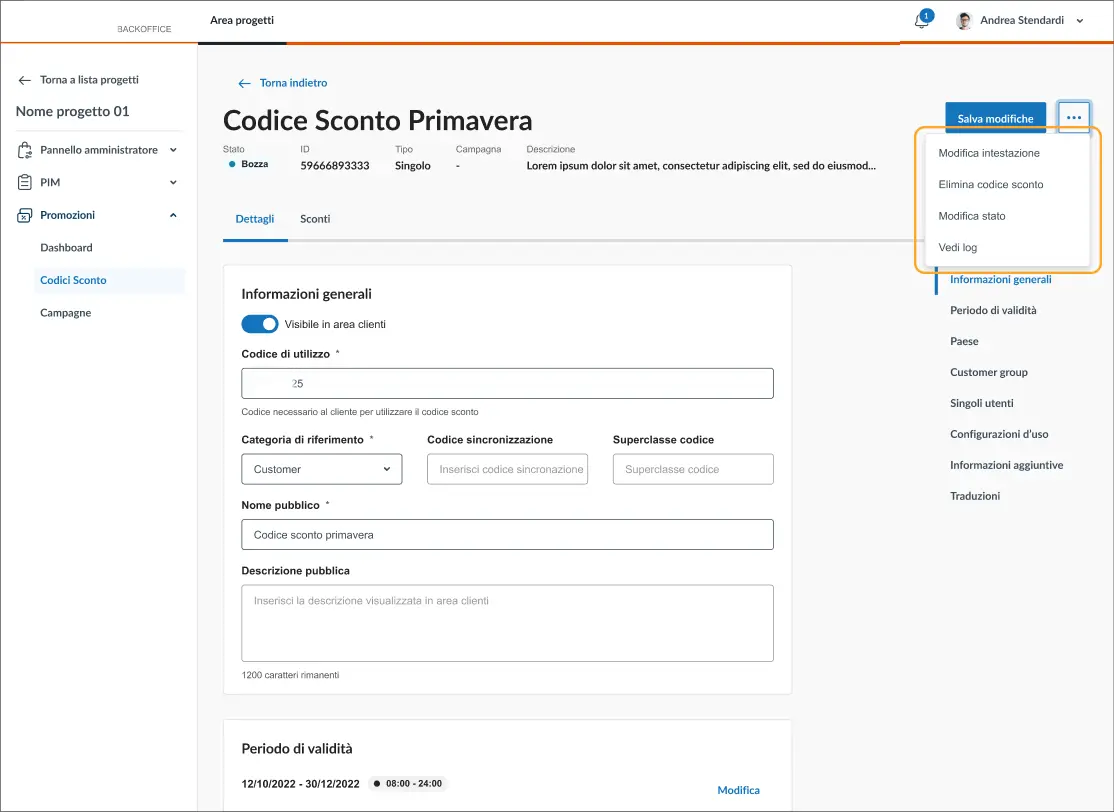The image size is (1114, 812).
Task: Click the Modifica link for Periodo di validità
Action: [x=738, y=790]
